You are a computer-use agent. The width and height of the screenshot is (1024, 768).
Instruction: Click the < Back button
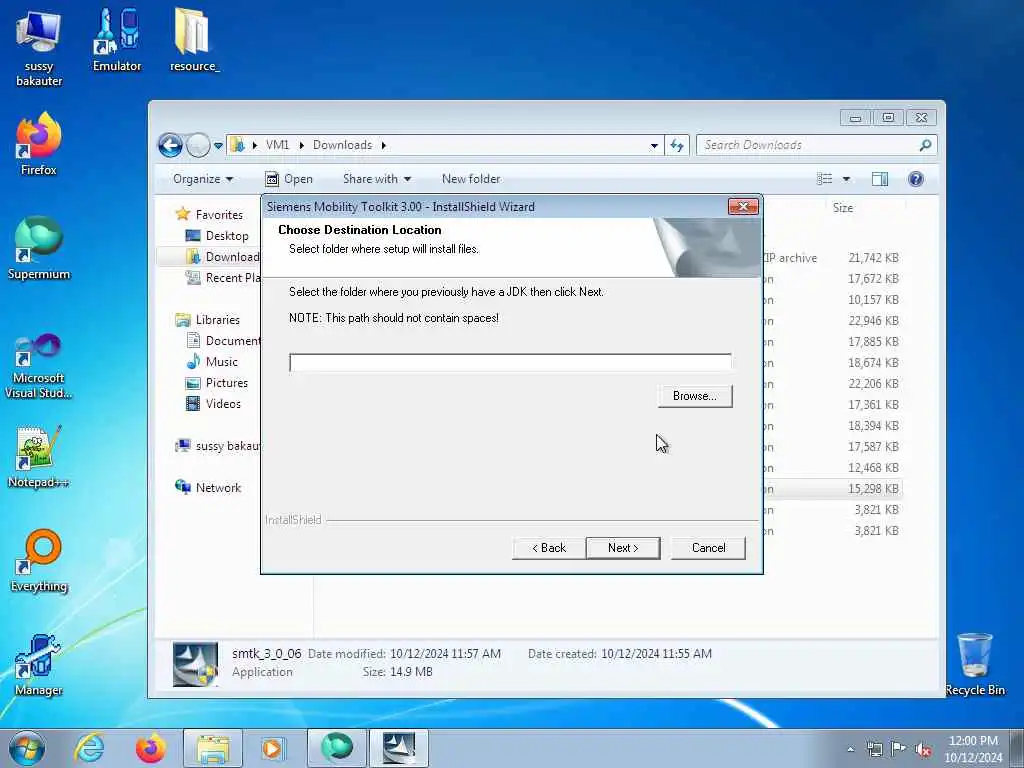(549, 548)
